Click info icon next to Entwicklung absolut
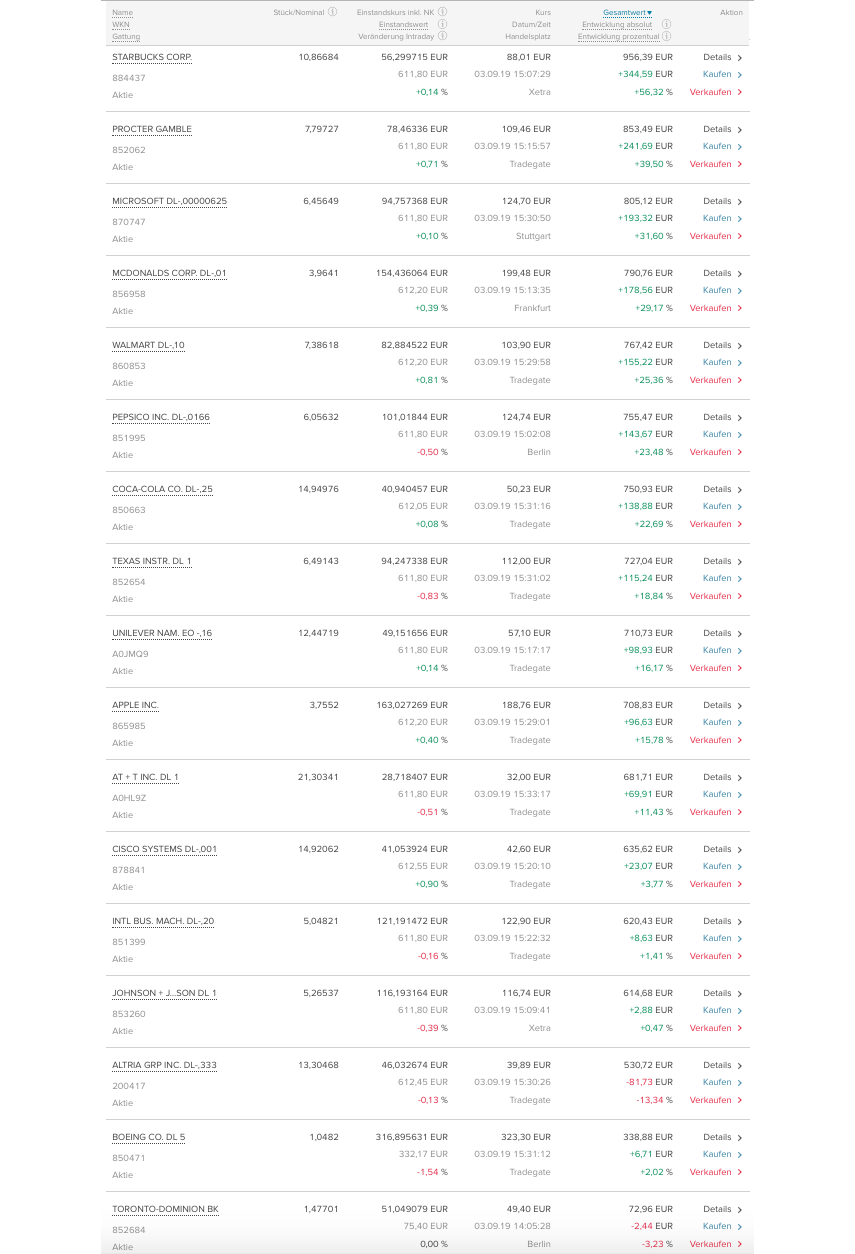 click(666, 24)
